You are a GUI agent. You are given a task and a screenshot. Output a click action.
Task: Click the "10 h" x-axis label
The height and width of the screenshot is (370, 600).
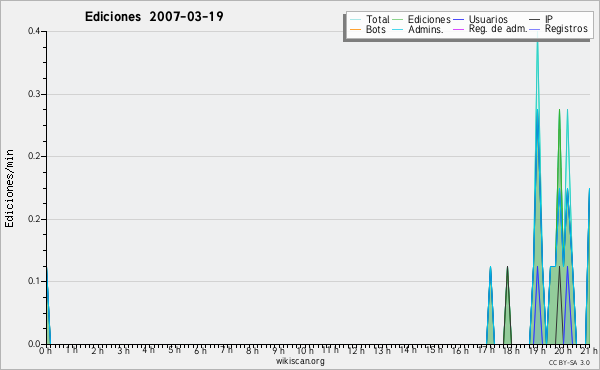pyautogui.click(x=305, y=350)
